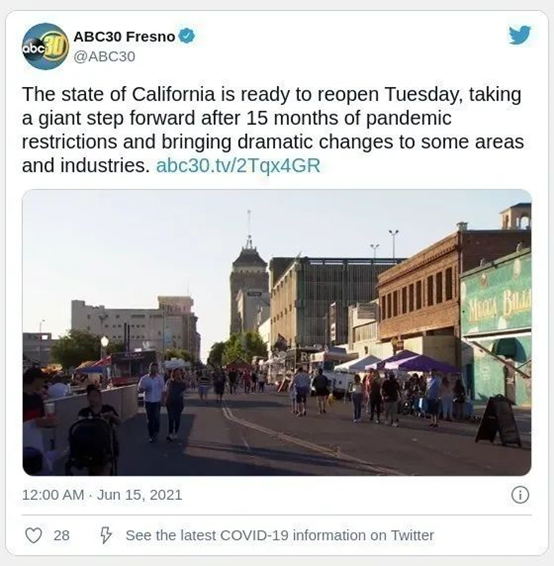The height and width of the screenshot is (566, 554).
Task: Open the Twitter bird logo
Action: click(520, 35)
